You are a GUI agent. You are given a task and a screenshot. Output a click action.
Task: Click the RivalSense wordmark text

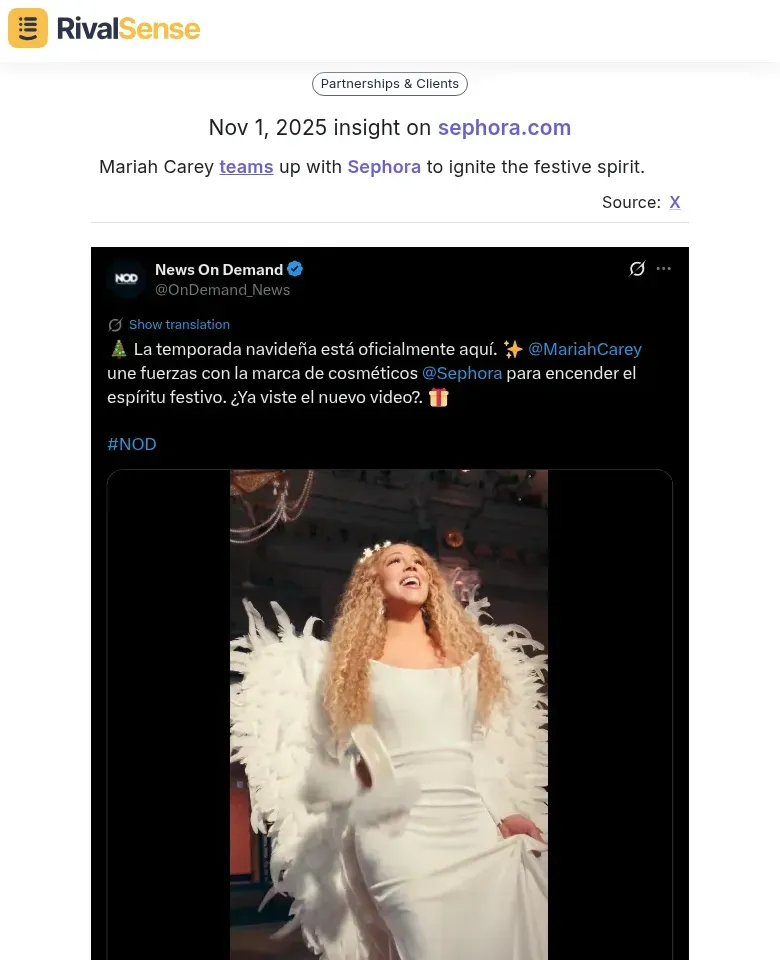pos(128,28)
